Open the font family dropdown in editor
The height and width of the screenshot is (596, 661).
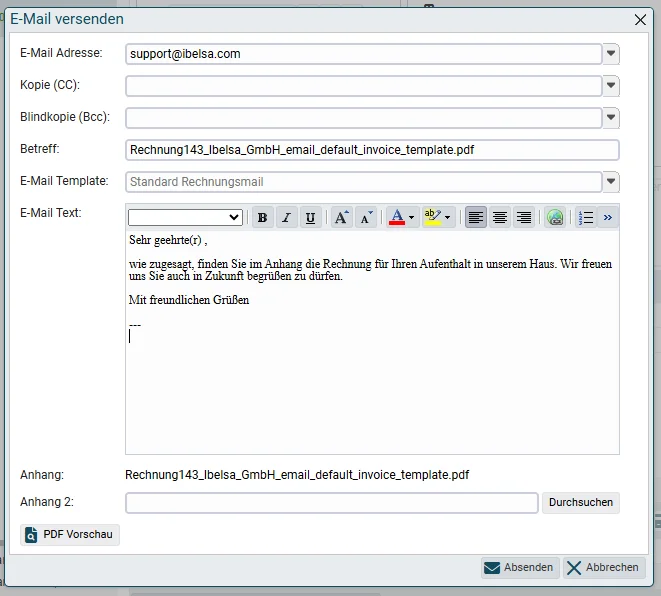(185, 217)
